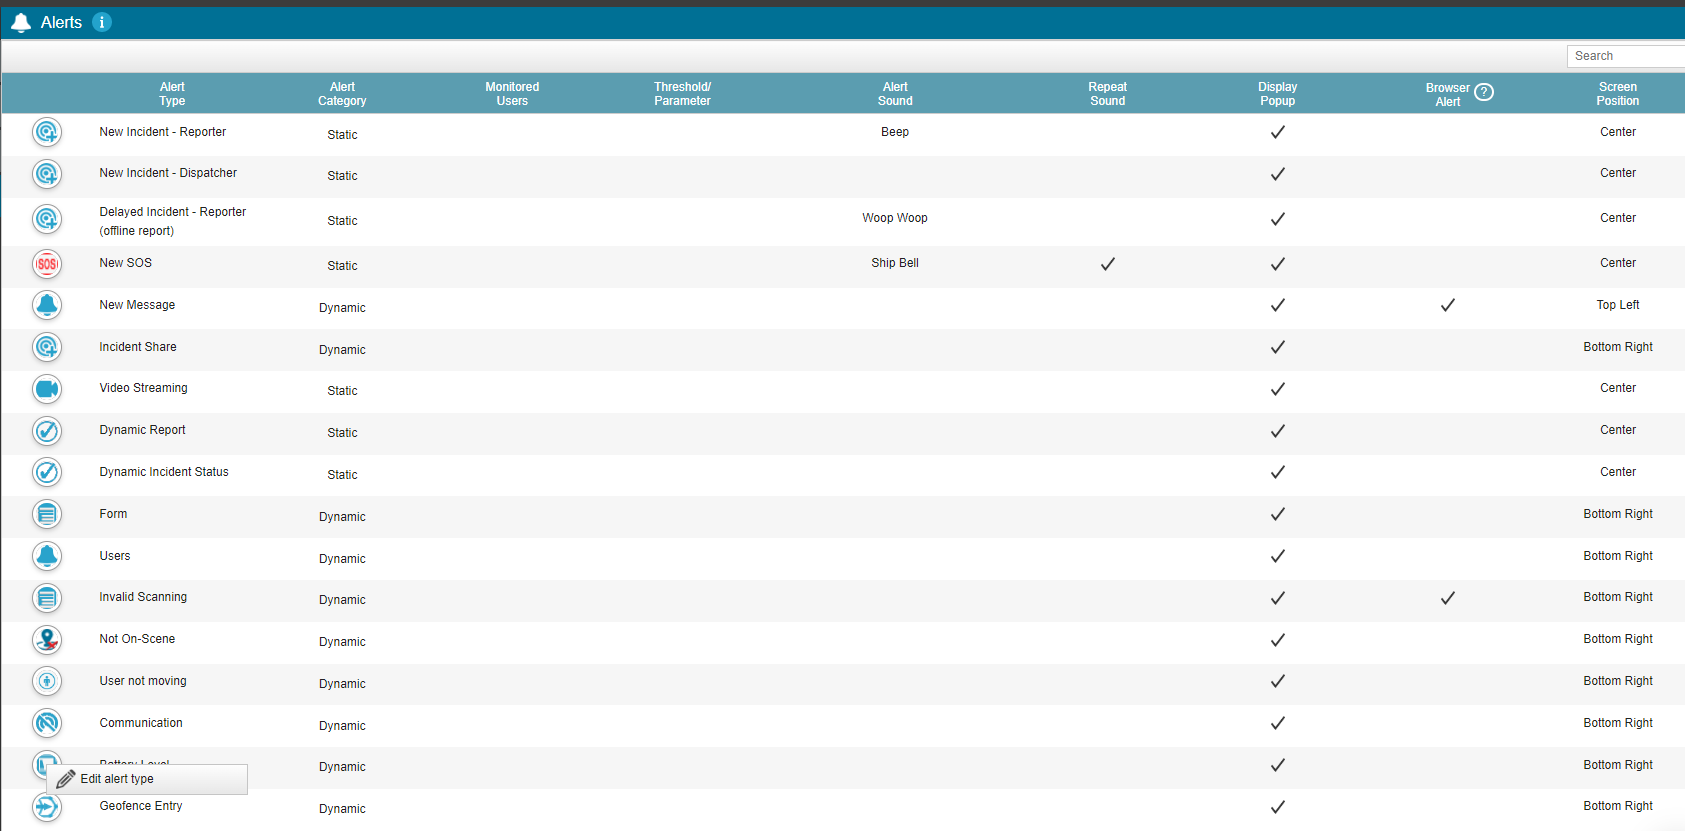Sort by Screen Position column header
This screenshot has height=831, width=1685.
tap(1618, 94)
